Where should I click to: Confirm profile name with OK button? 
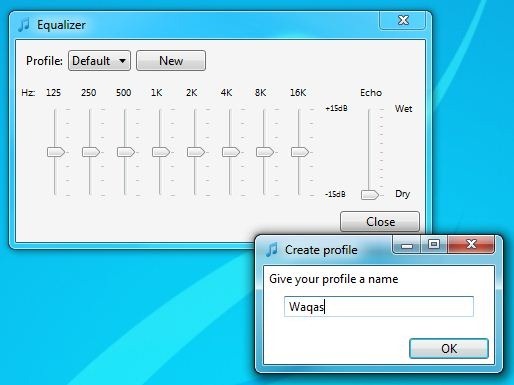449,349
